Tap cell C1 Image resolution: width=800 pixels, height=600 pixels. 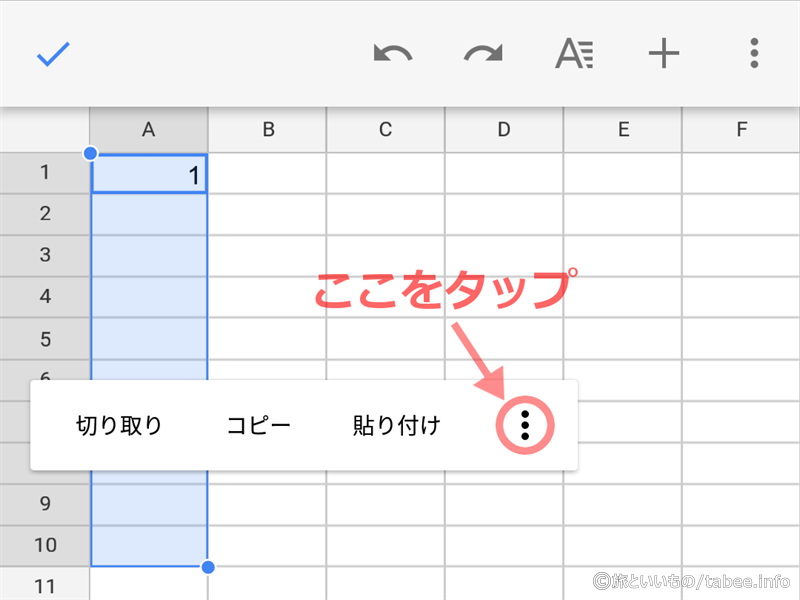386,173
